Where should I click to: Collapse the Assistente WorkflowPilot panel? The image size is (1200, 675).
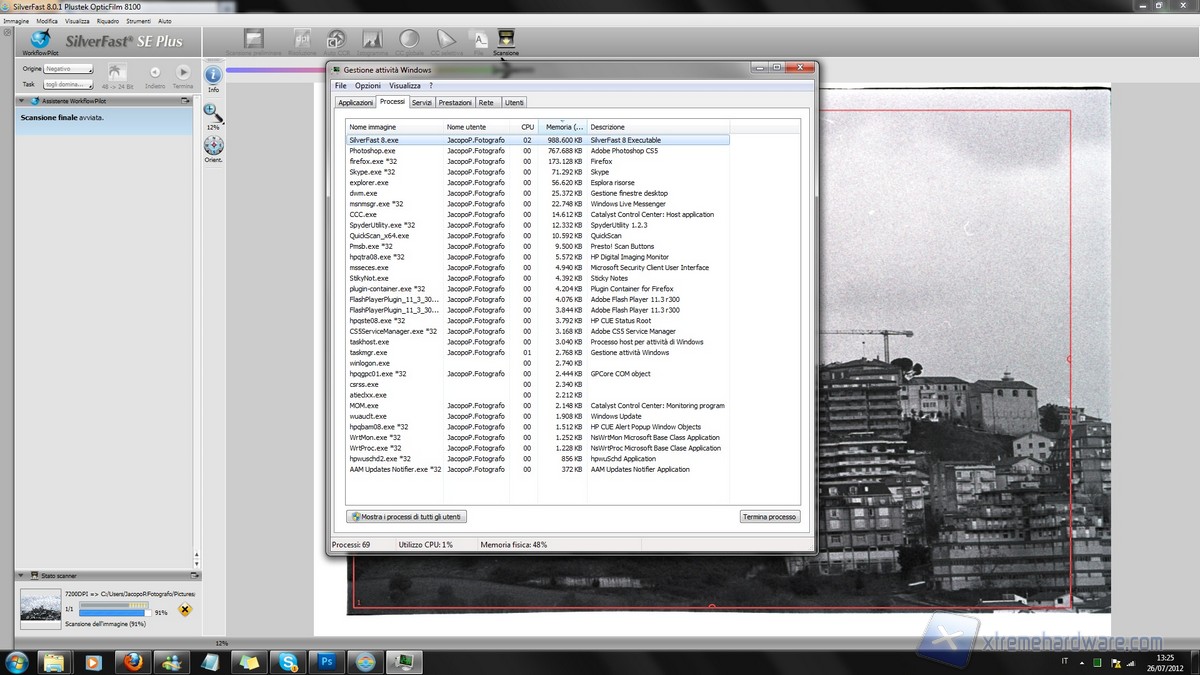coord(20,101)
